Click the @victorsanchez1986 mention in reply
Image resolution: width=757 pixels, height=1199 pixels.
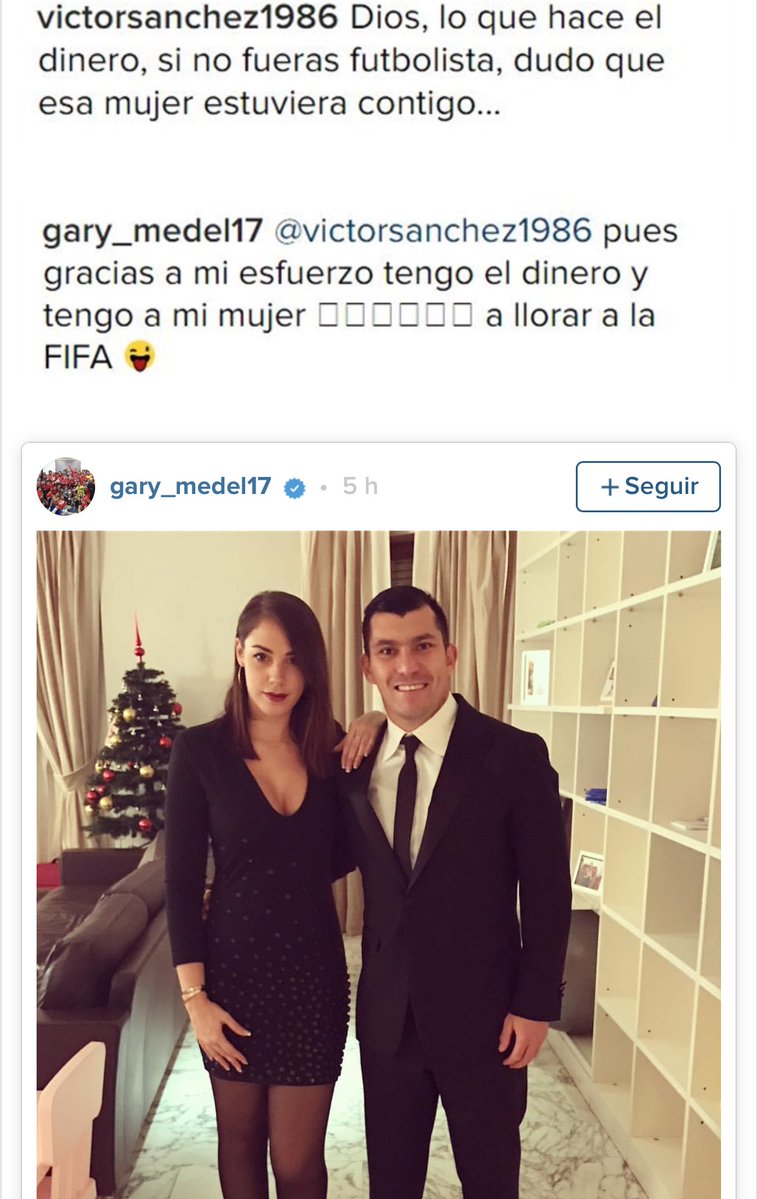click(x=432, y=231)
